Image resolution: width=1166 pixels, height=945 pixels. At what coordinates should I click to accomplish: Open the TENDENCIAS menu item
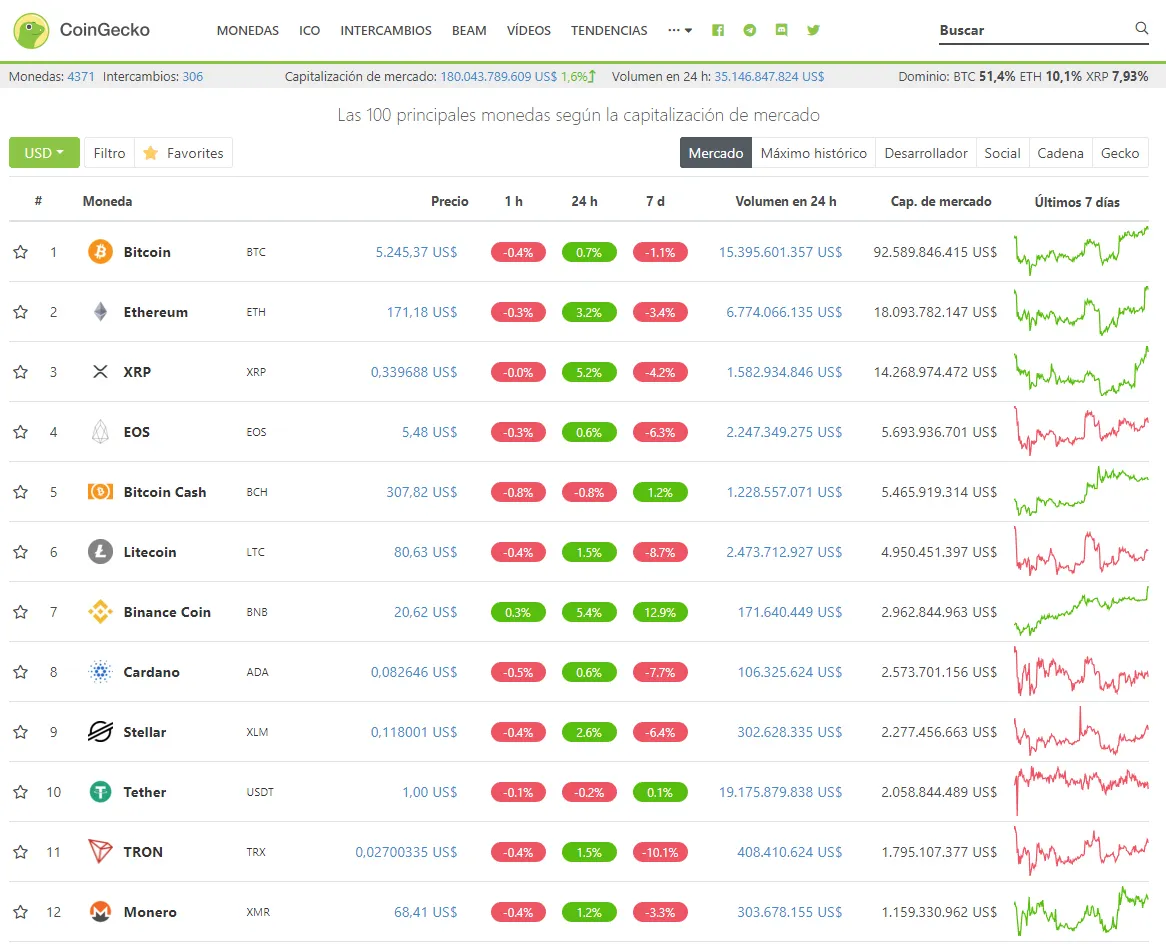point(609,30)
